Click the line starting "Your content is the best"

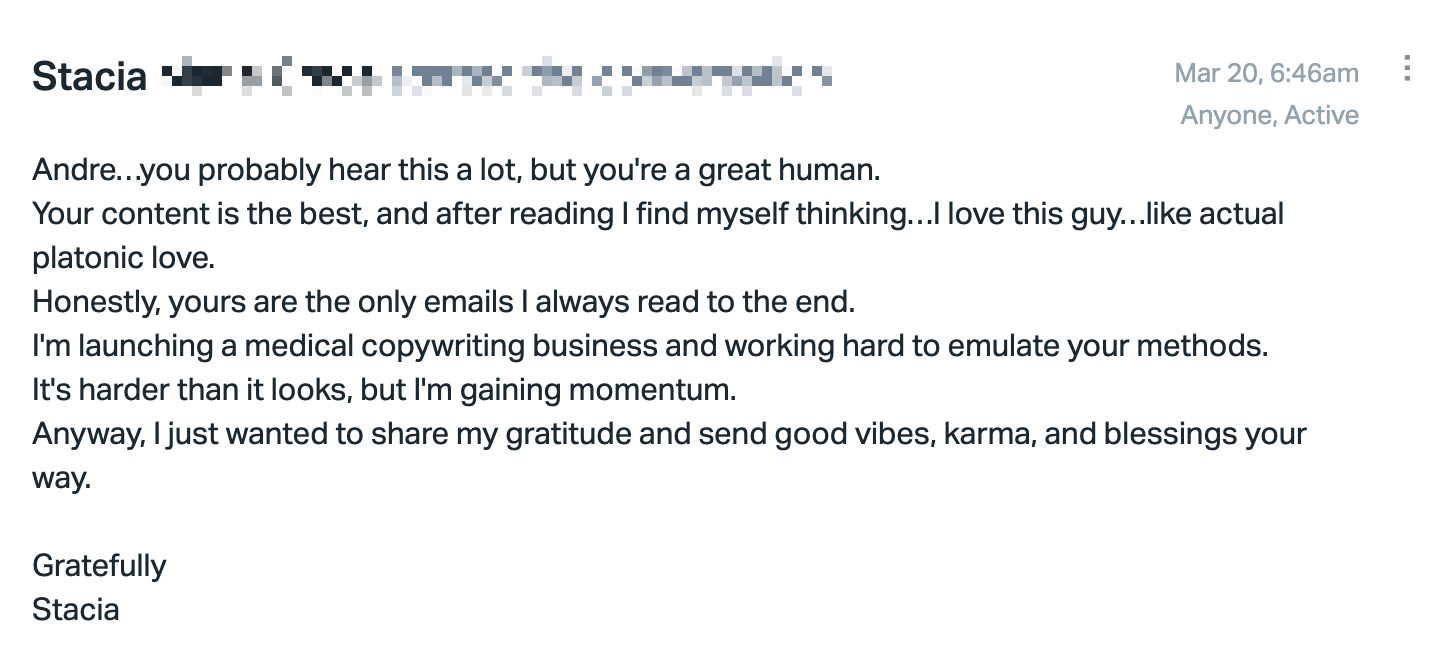(658, 214)
